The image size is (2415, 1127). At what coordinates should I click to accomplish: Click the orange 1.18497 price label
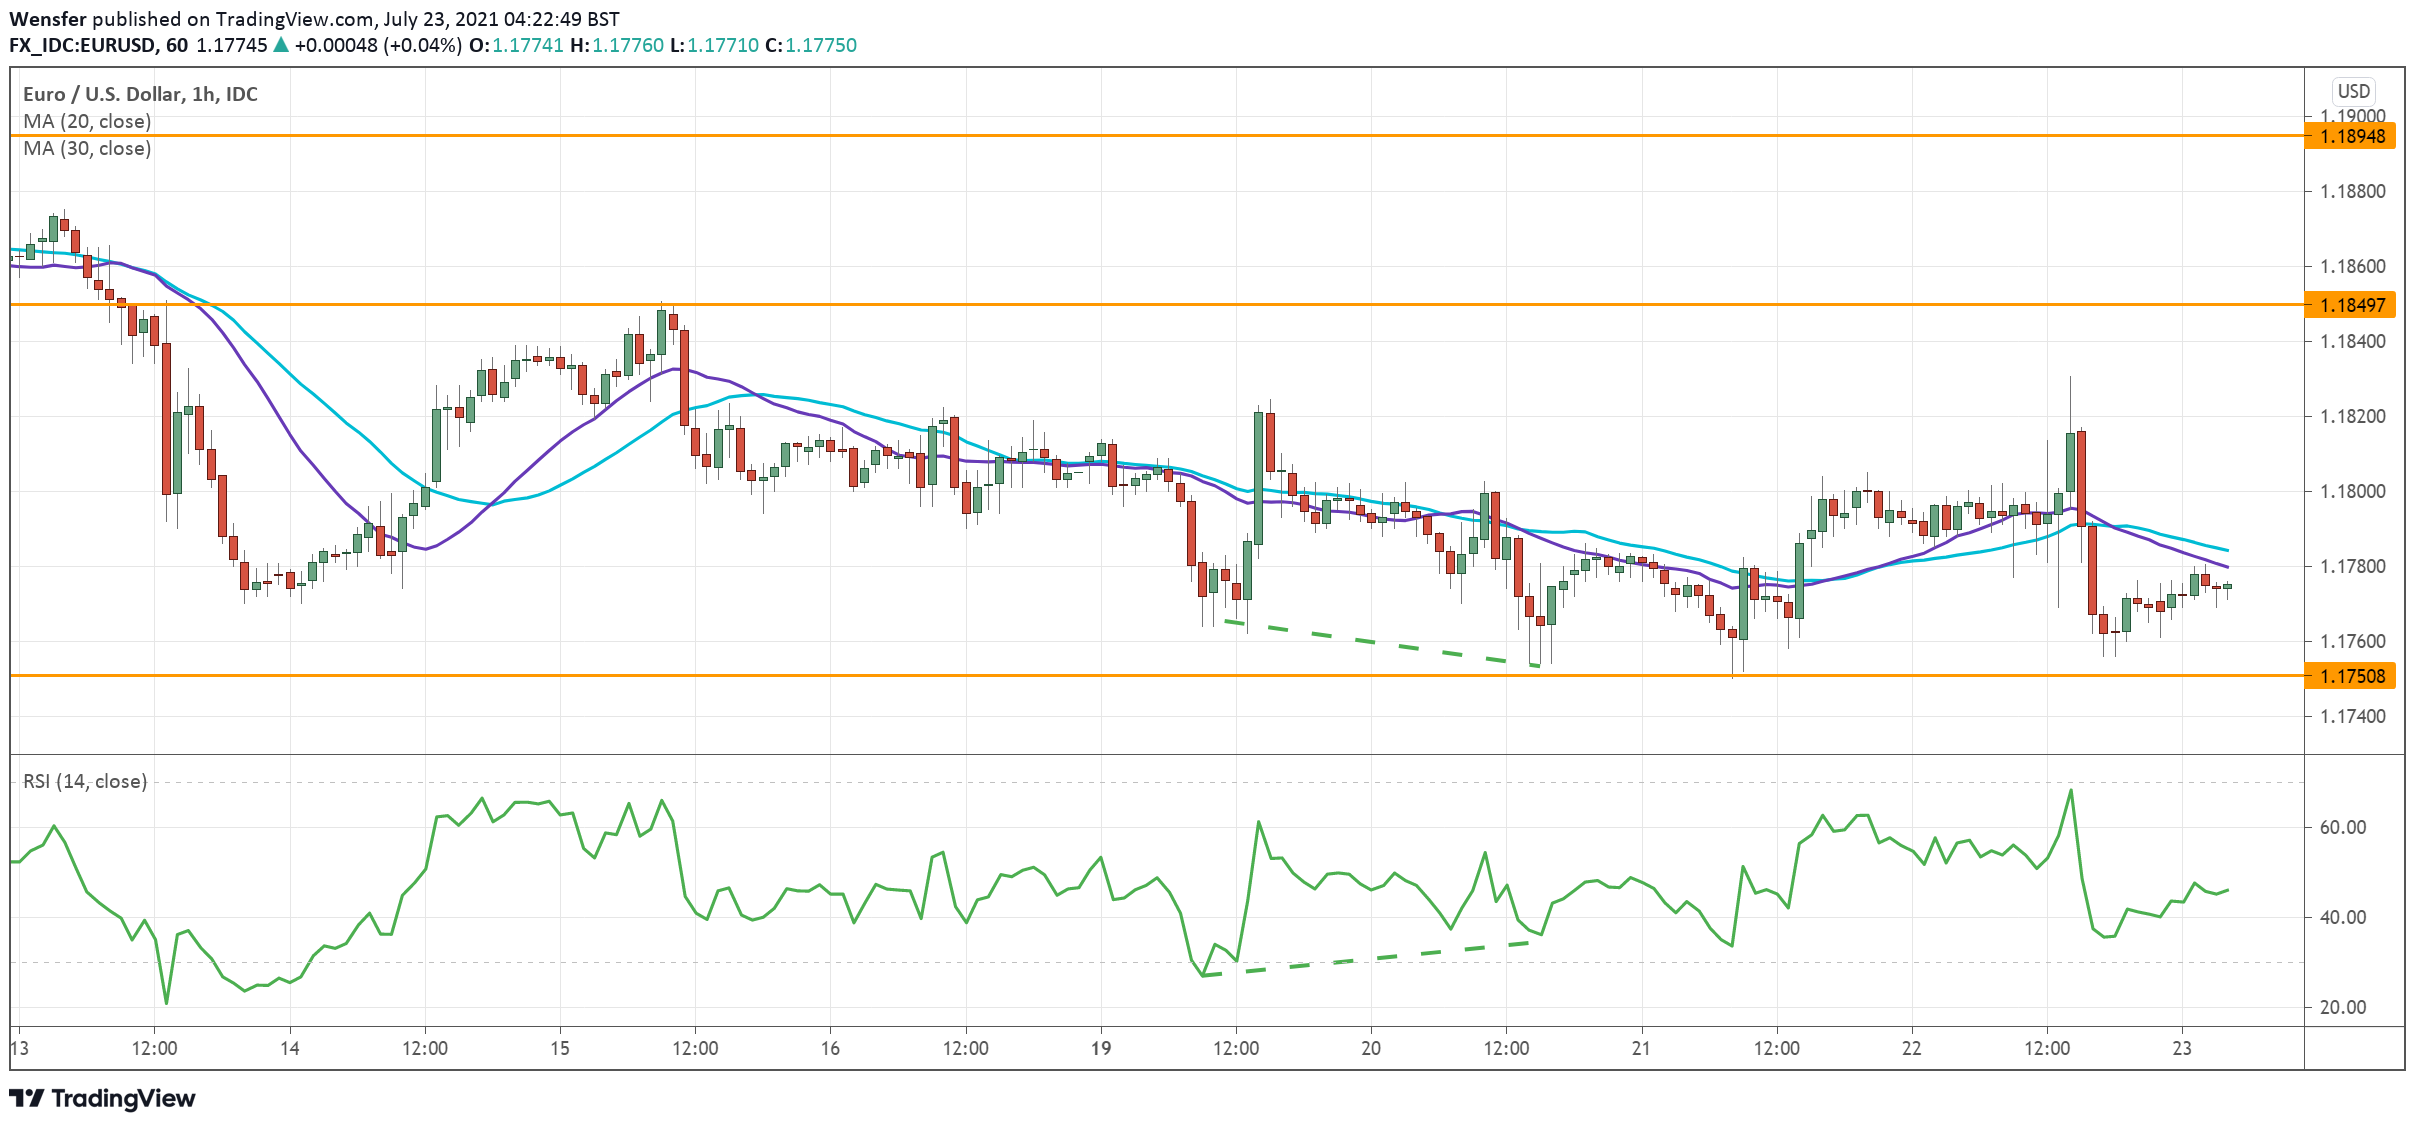pyautogui.click(x=2351, y=305)
